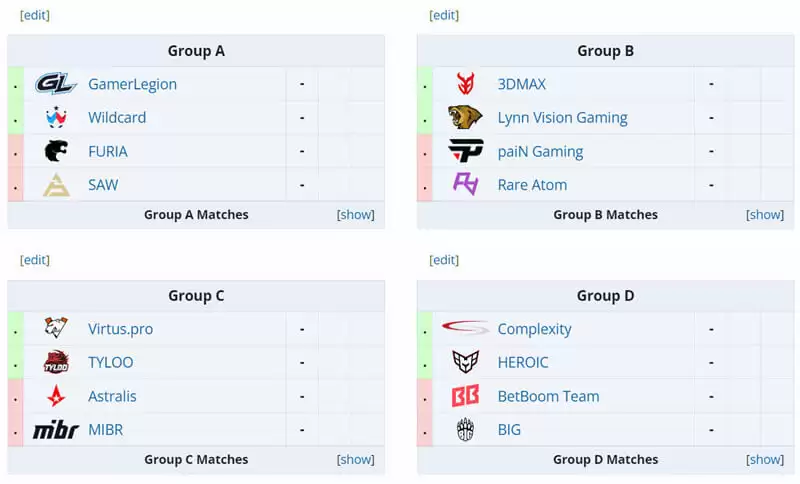
Task: Expand the Group D Matches list
Action: click(765, 460)
